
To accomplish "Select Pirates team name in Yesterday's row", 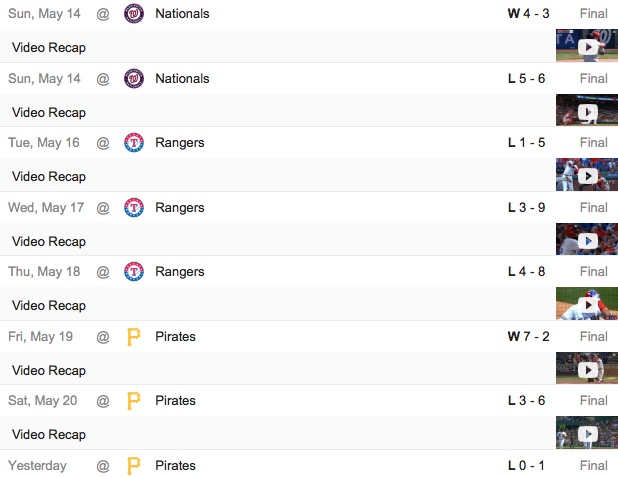I will tap(176, 466).
